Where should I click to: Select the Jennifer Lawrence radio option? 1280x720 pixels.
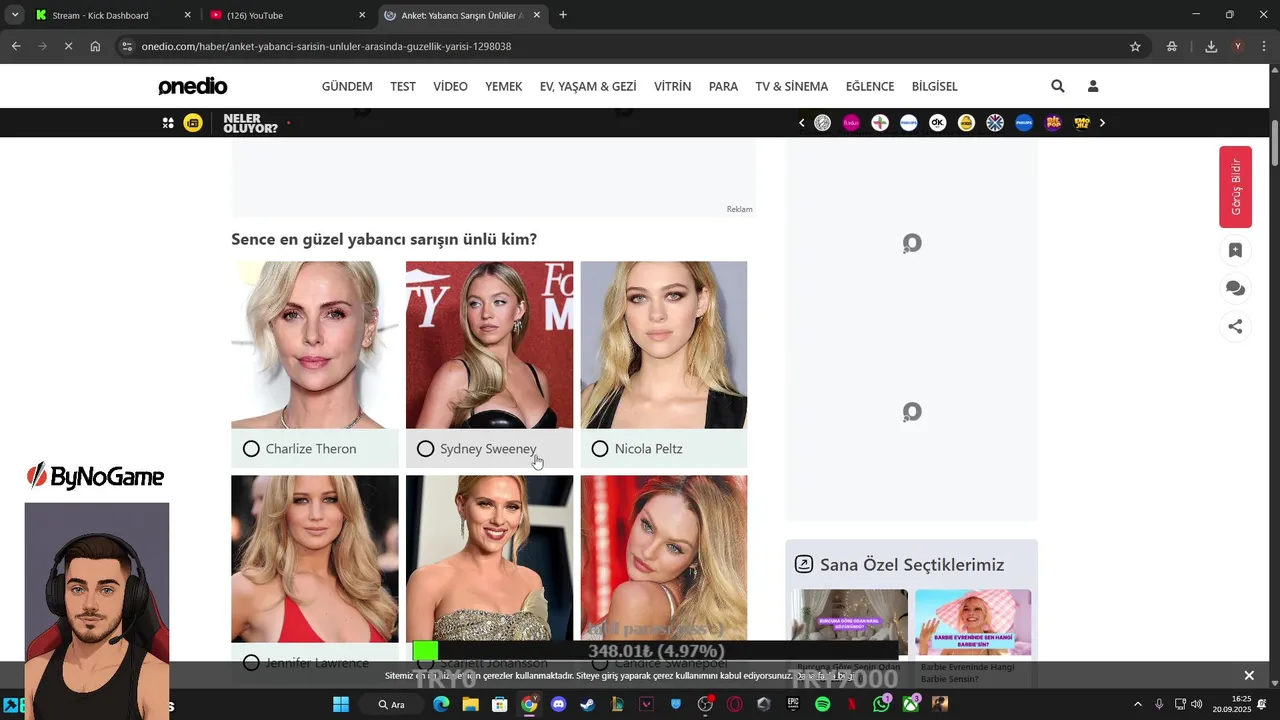251,663
